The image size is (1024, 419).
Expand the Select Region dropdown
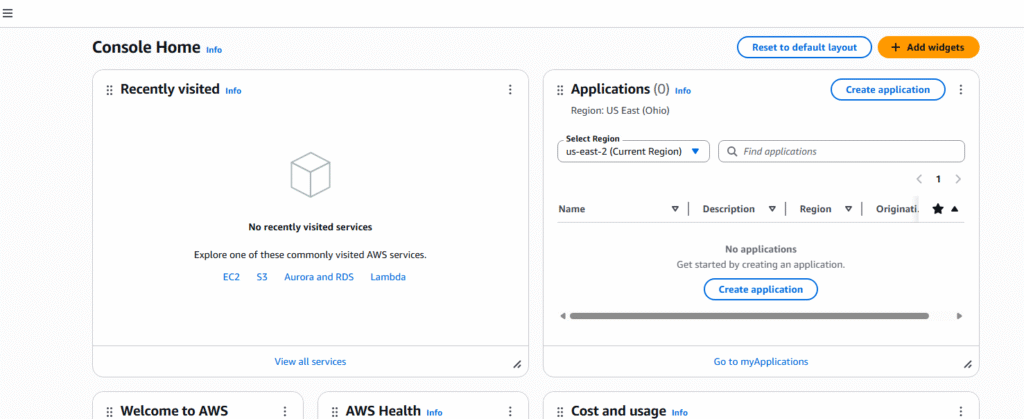(633, 151)
